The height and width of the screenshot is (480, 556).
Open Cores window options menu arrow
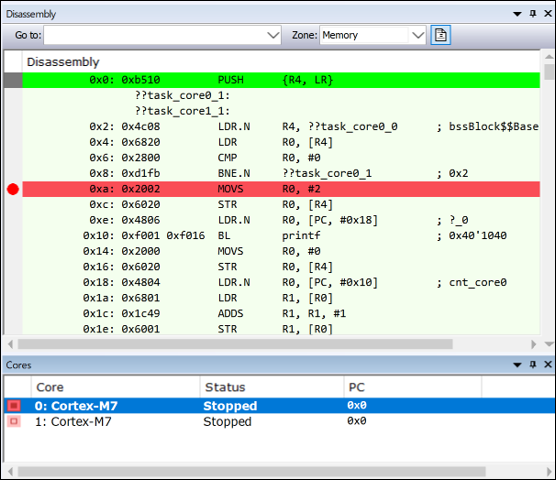pos(517,364)
